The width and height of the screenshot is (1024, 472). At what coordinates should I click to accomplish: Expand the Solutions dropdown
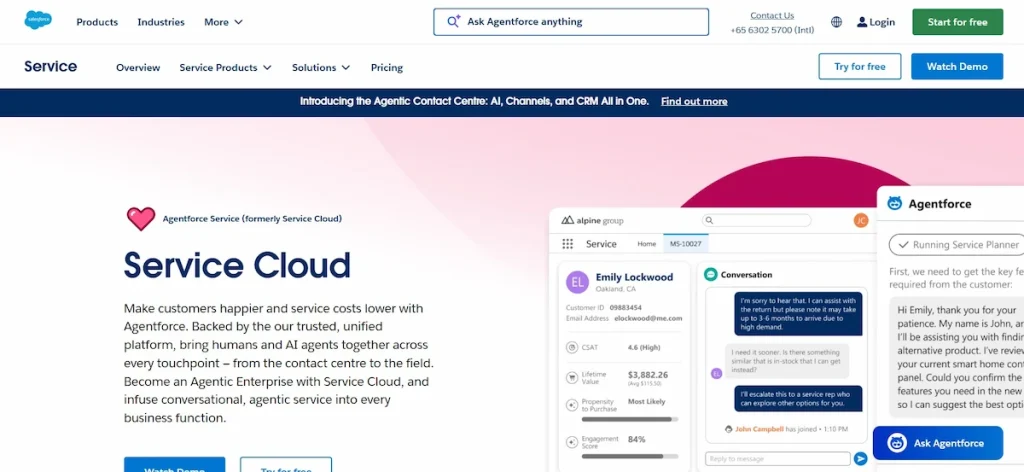321,67
